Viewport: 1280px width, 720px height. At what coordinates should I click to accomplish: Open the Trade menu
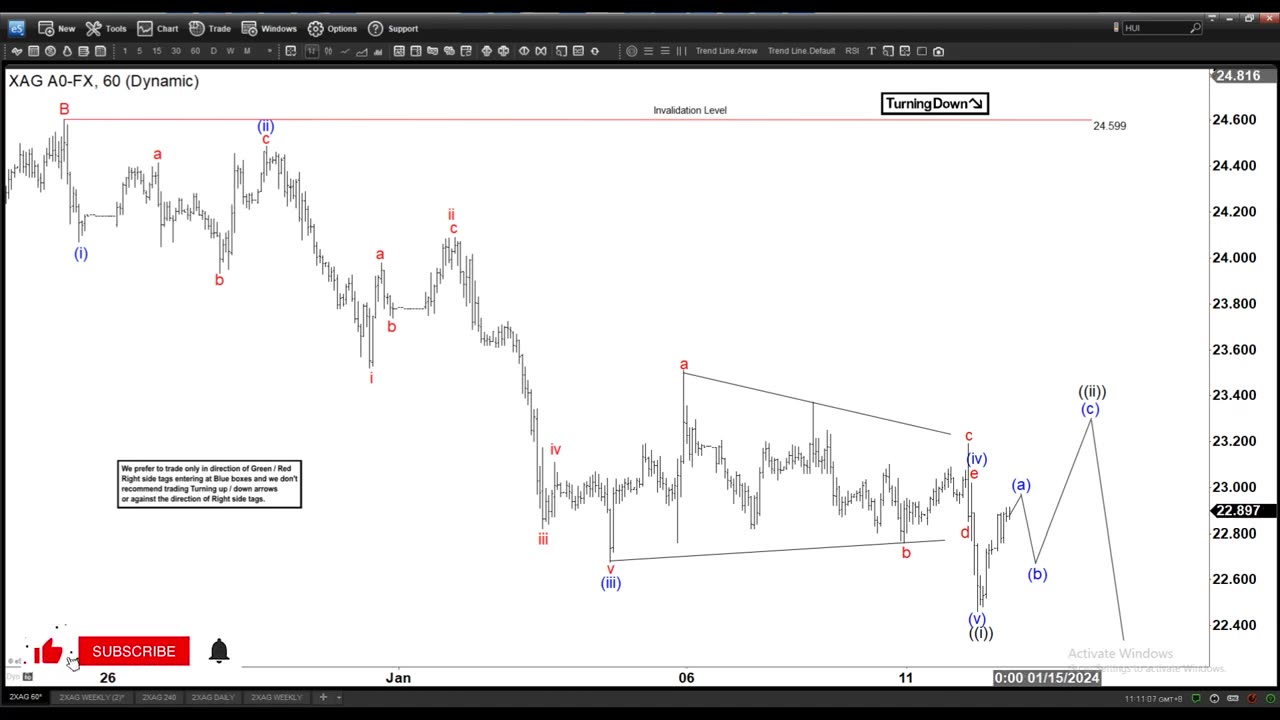(210, 28)
